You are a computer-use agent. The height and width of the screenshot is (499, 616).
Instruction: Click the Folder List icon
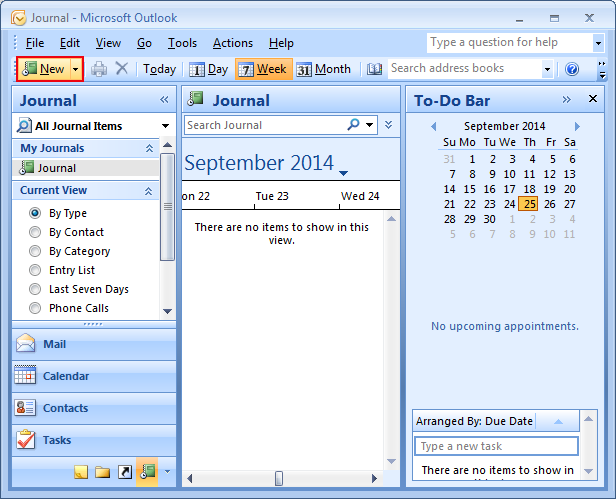coord(103,472)
